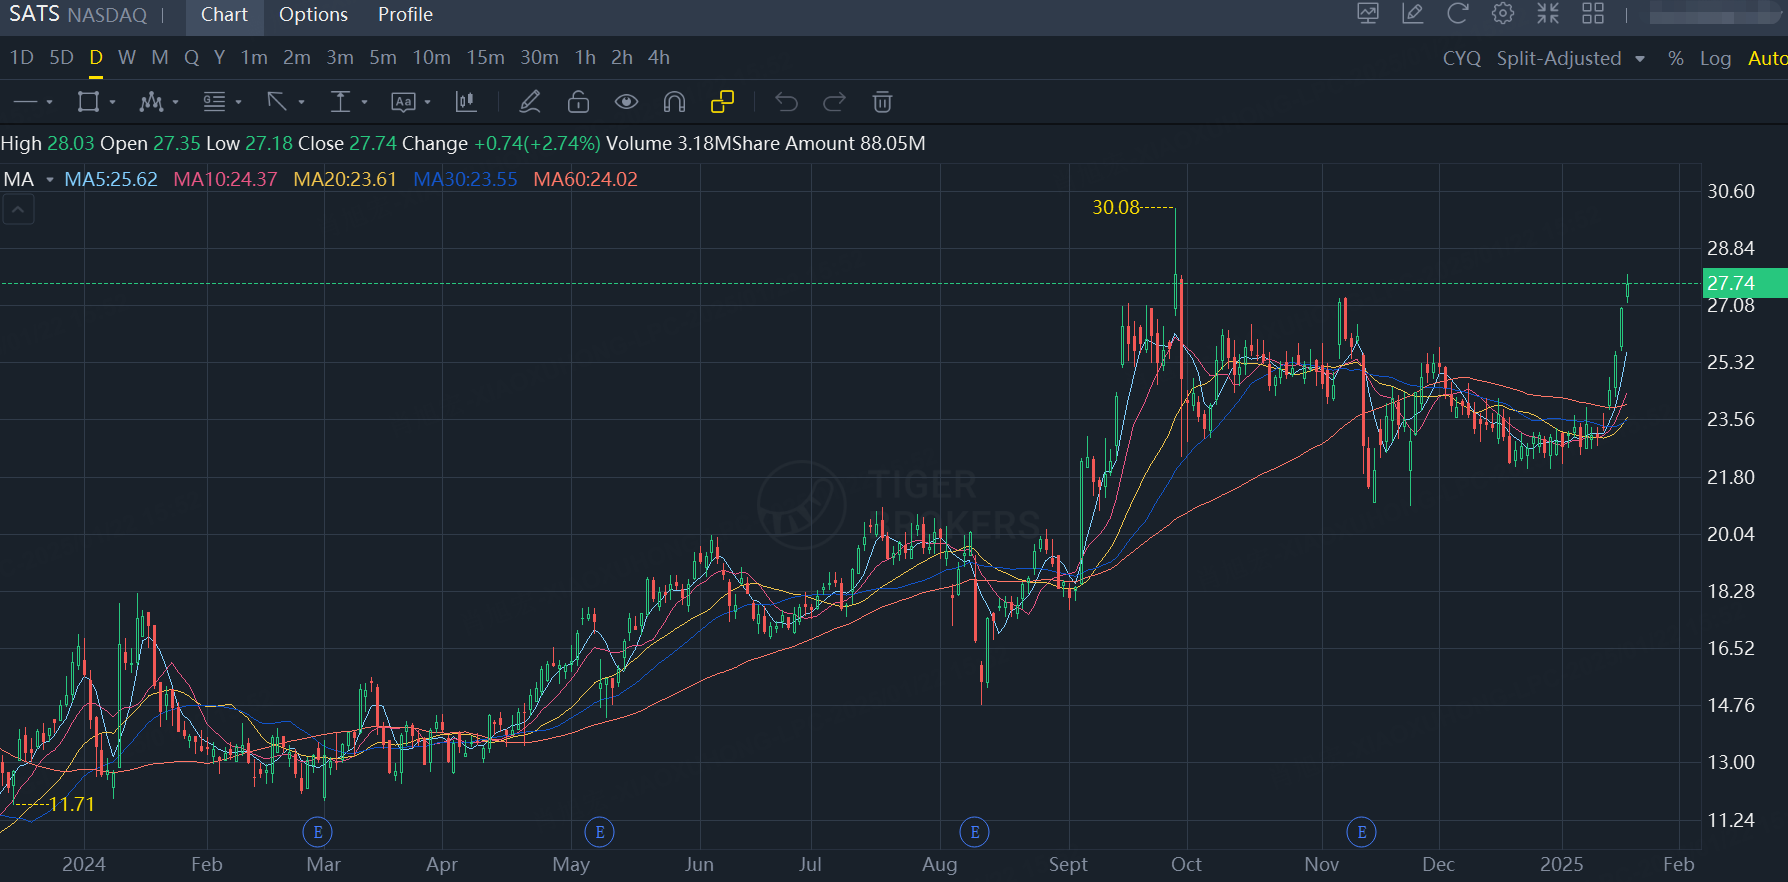This screenshot has width=1788, height=882.
Task: Switch to the 4h interval
Action: click(x=659, y=58)
